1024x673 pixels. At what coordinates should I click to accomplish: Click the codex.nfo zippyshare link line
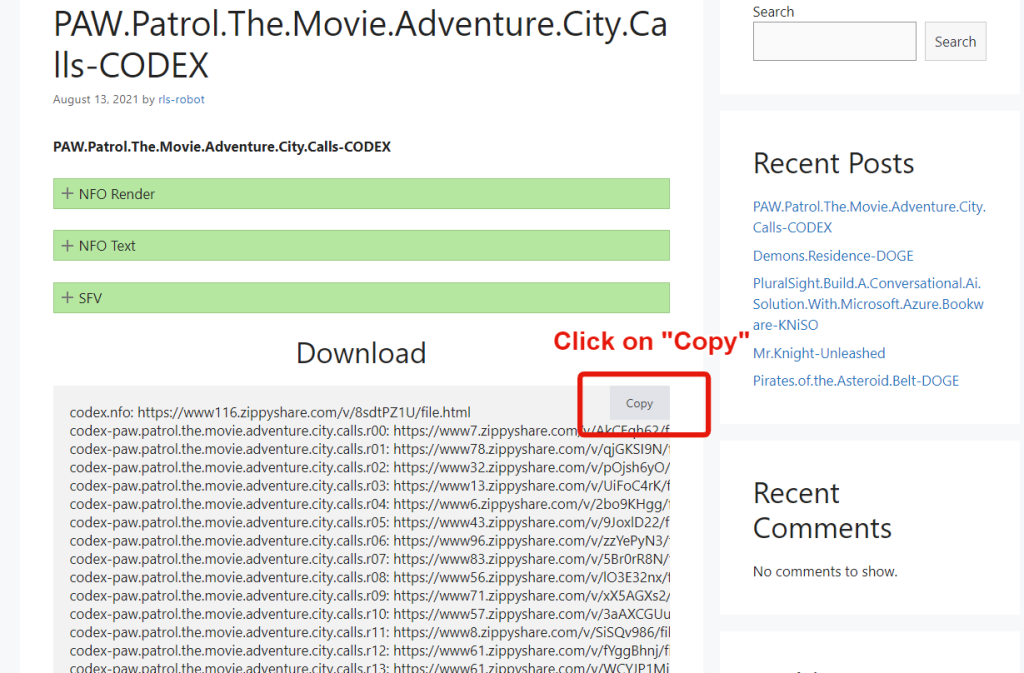tap(270, 412)
